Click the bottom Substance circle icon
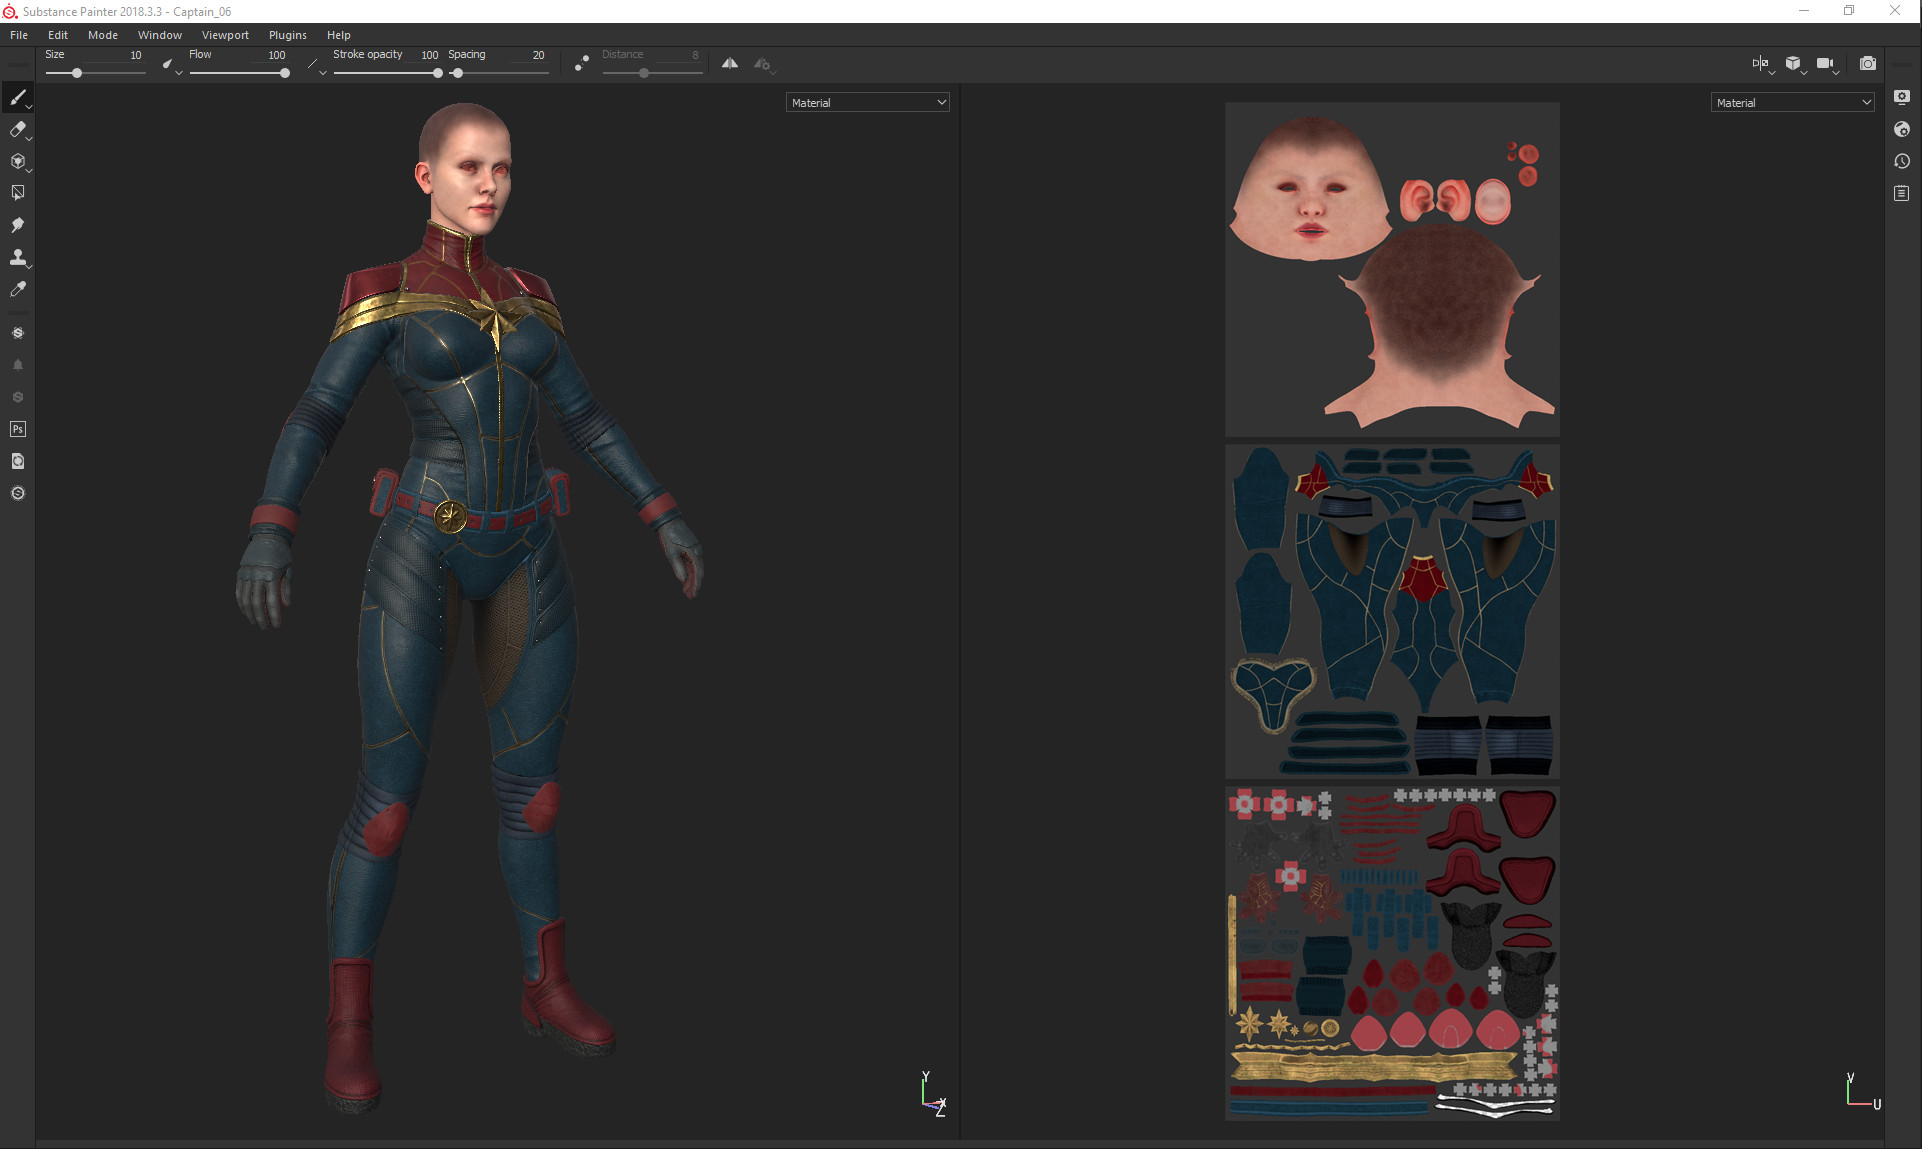Viewport: 1922px width, 1149px height. coord(17,493)
